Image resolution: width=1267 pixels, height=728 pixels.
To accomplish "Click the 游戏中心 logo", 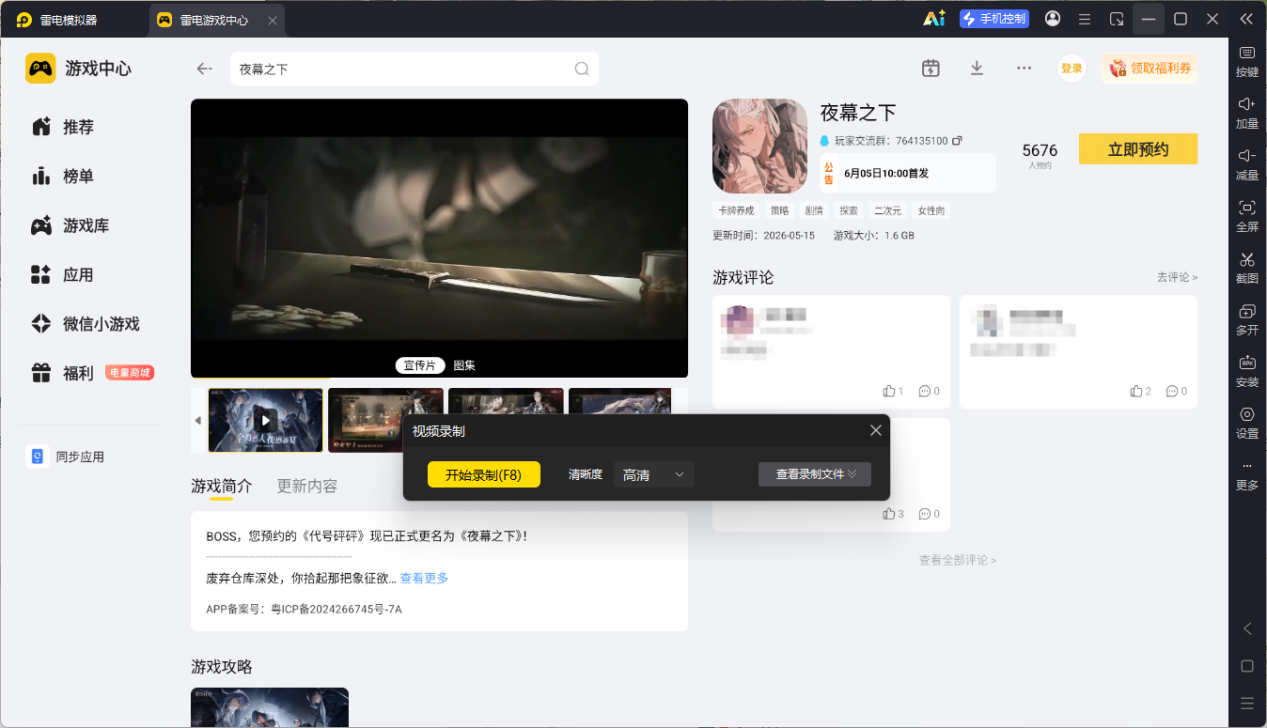I will click(78, 68).
